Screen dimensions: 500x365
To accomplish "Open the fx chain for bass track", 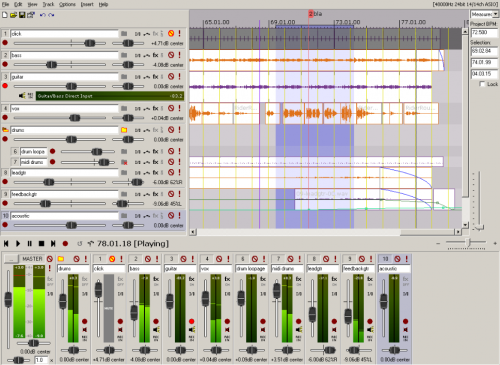I will (x=156, y=55).
